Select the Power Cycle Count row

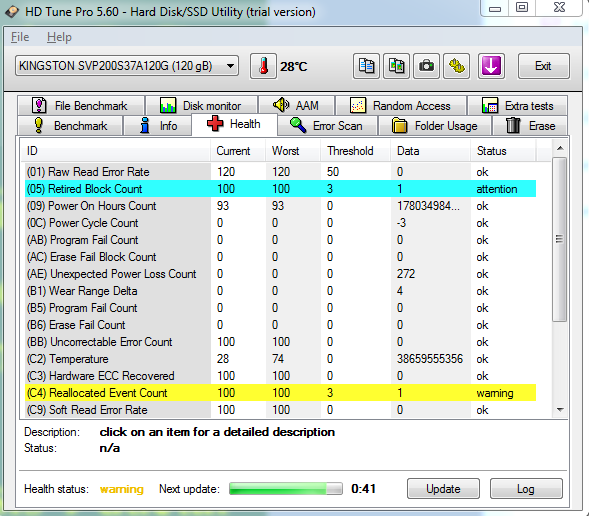[x=281, y=223]
